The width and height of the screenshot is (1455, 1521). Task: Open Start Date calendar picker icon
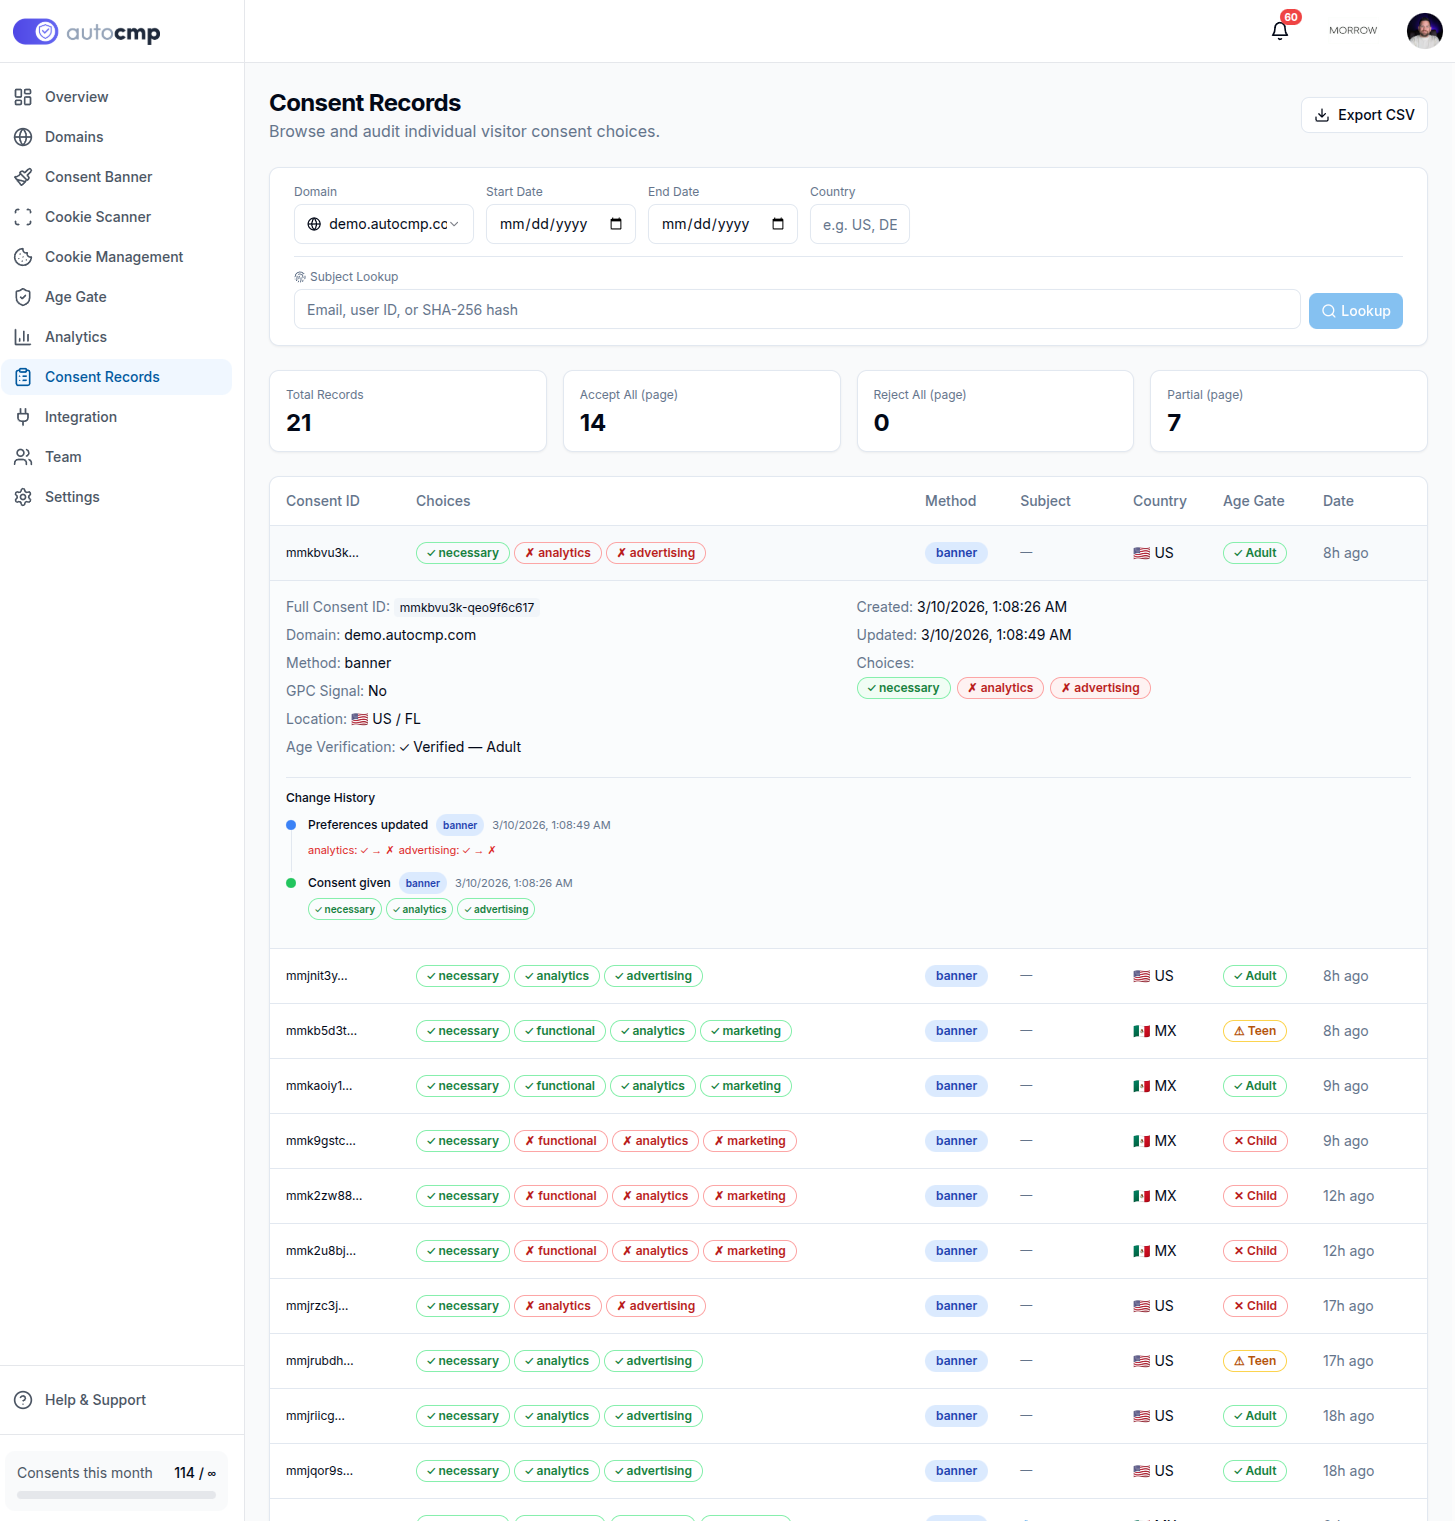tap(616, 224)
